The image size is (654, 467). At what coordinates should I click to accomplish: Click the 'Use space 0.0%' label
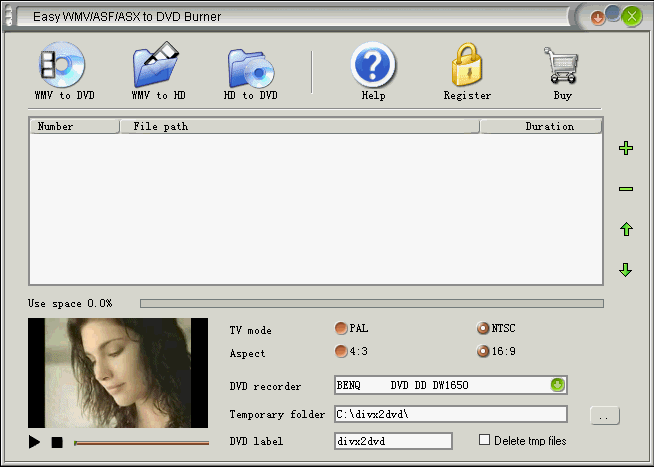tap(70, 304)
